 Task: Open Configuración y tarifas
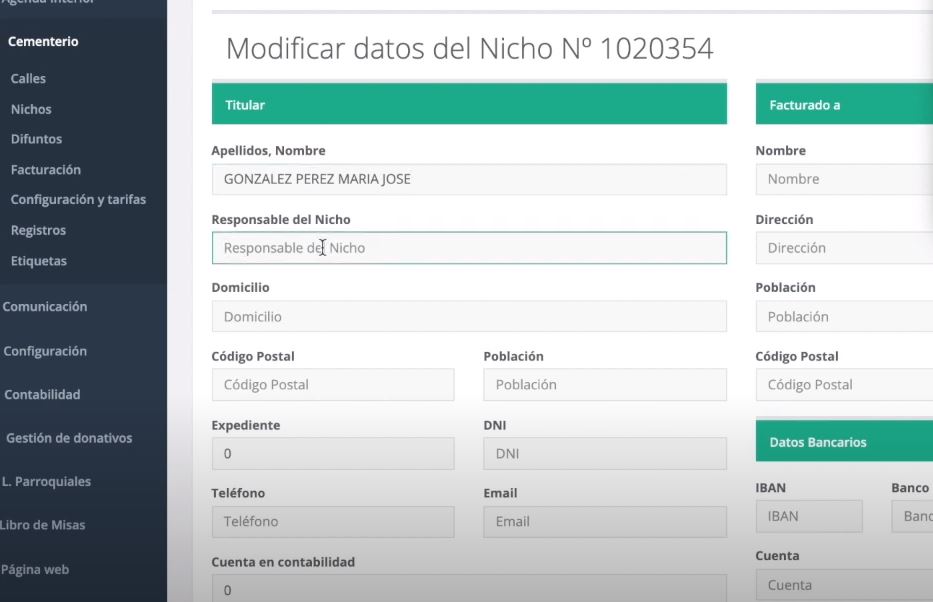click(78, 200)
